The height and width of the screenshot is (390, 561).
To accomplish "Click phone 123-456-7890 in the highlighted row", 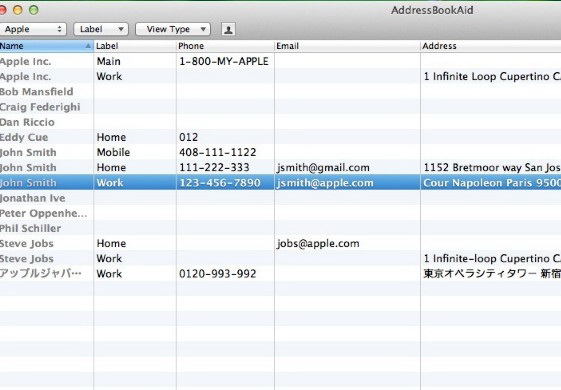I will [x=220, y=183].
